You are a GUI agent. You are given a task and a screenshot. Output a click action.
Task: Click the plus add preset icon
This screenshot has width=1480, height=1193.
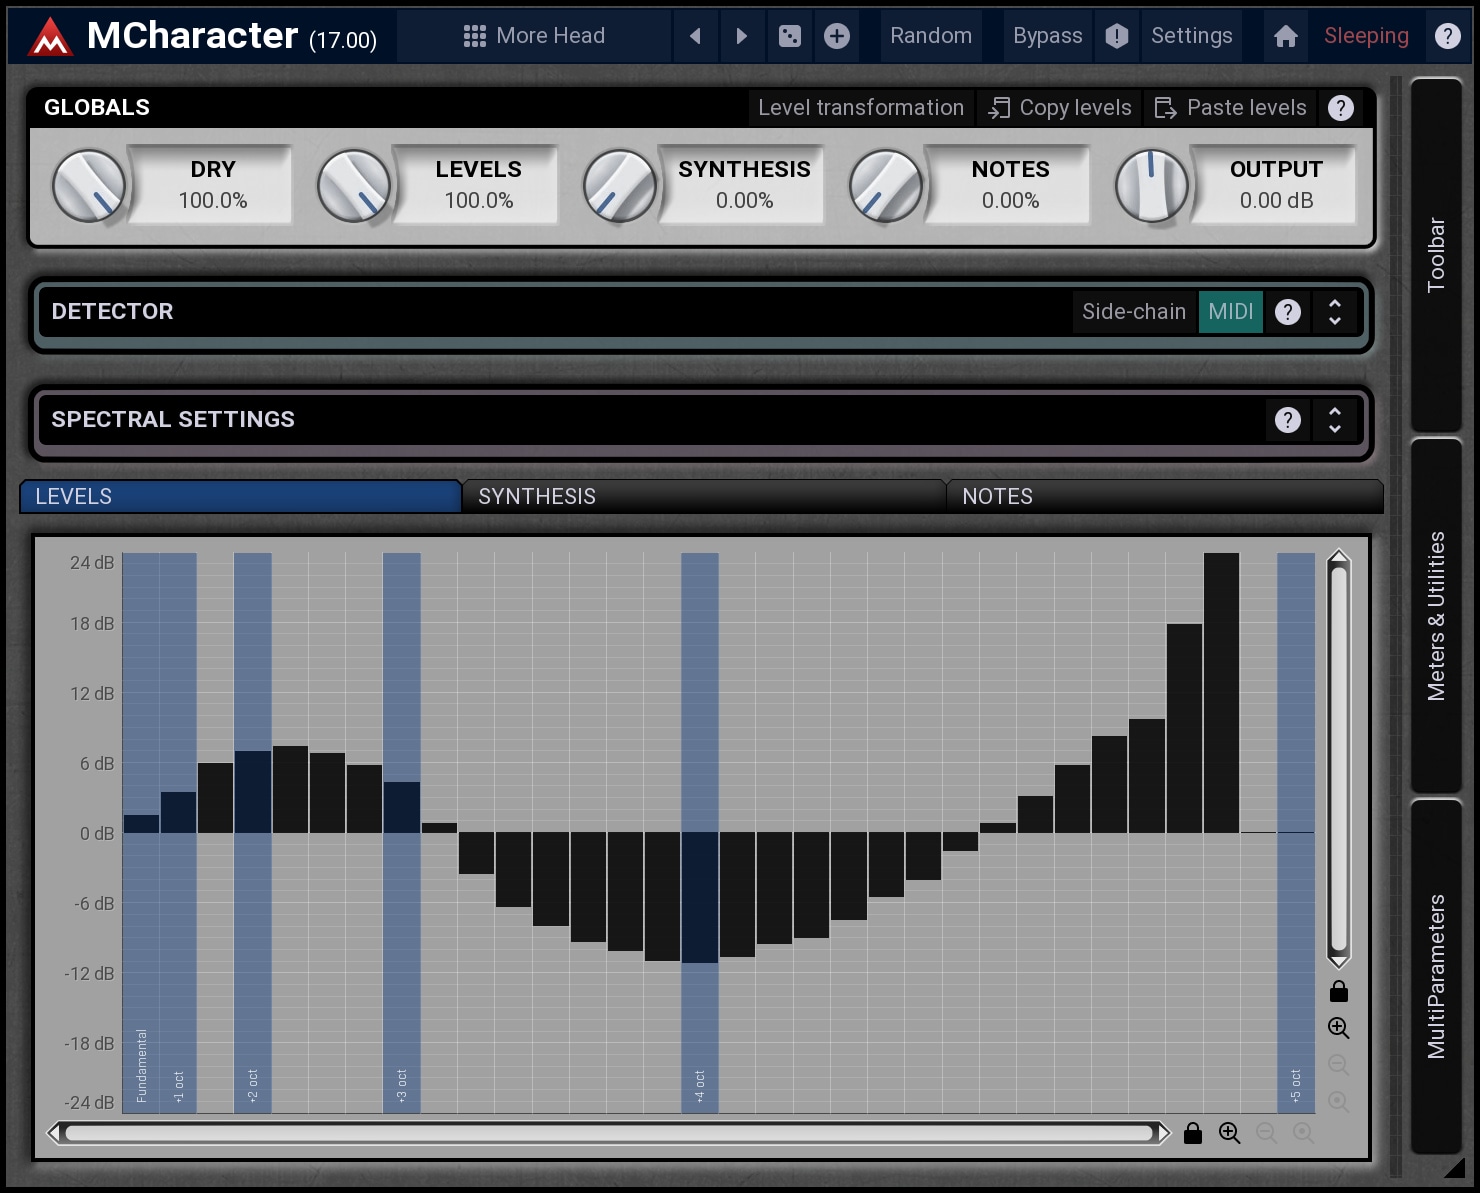[x=837, y=36]
